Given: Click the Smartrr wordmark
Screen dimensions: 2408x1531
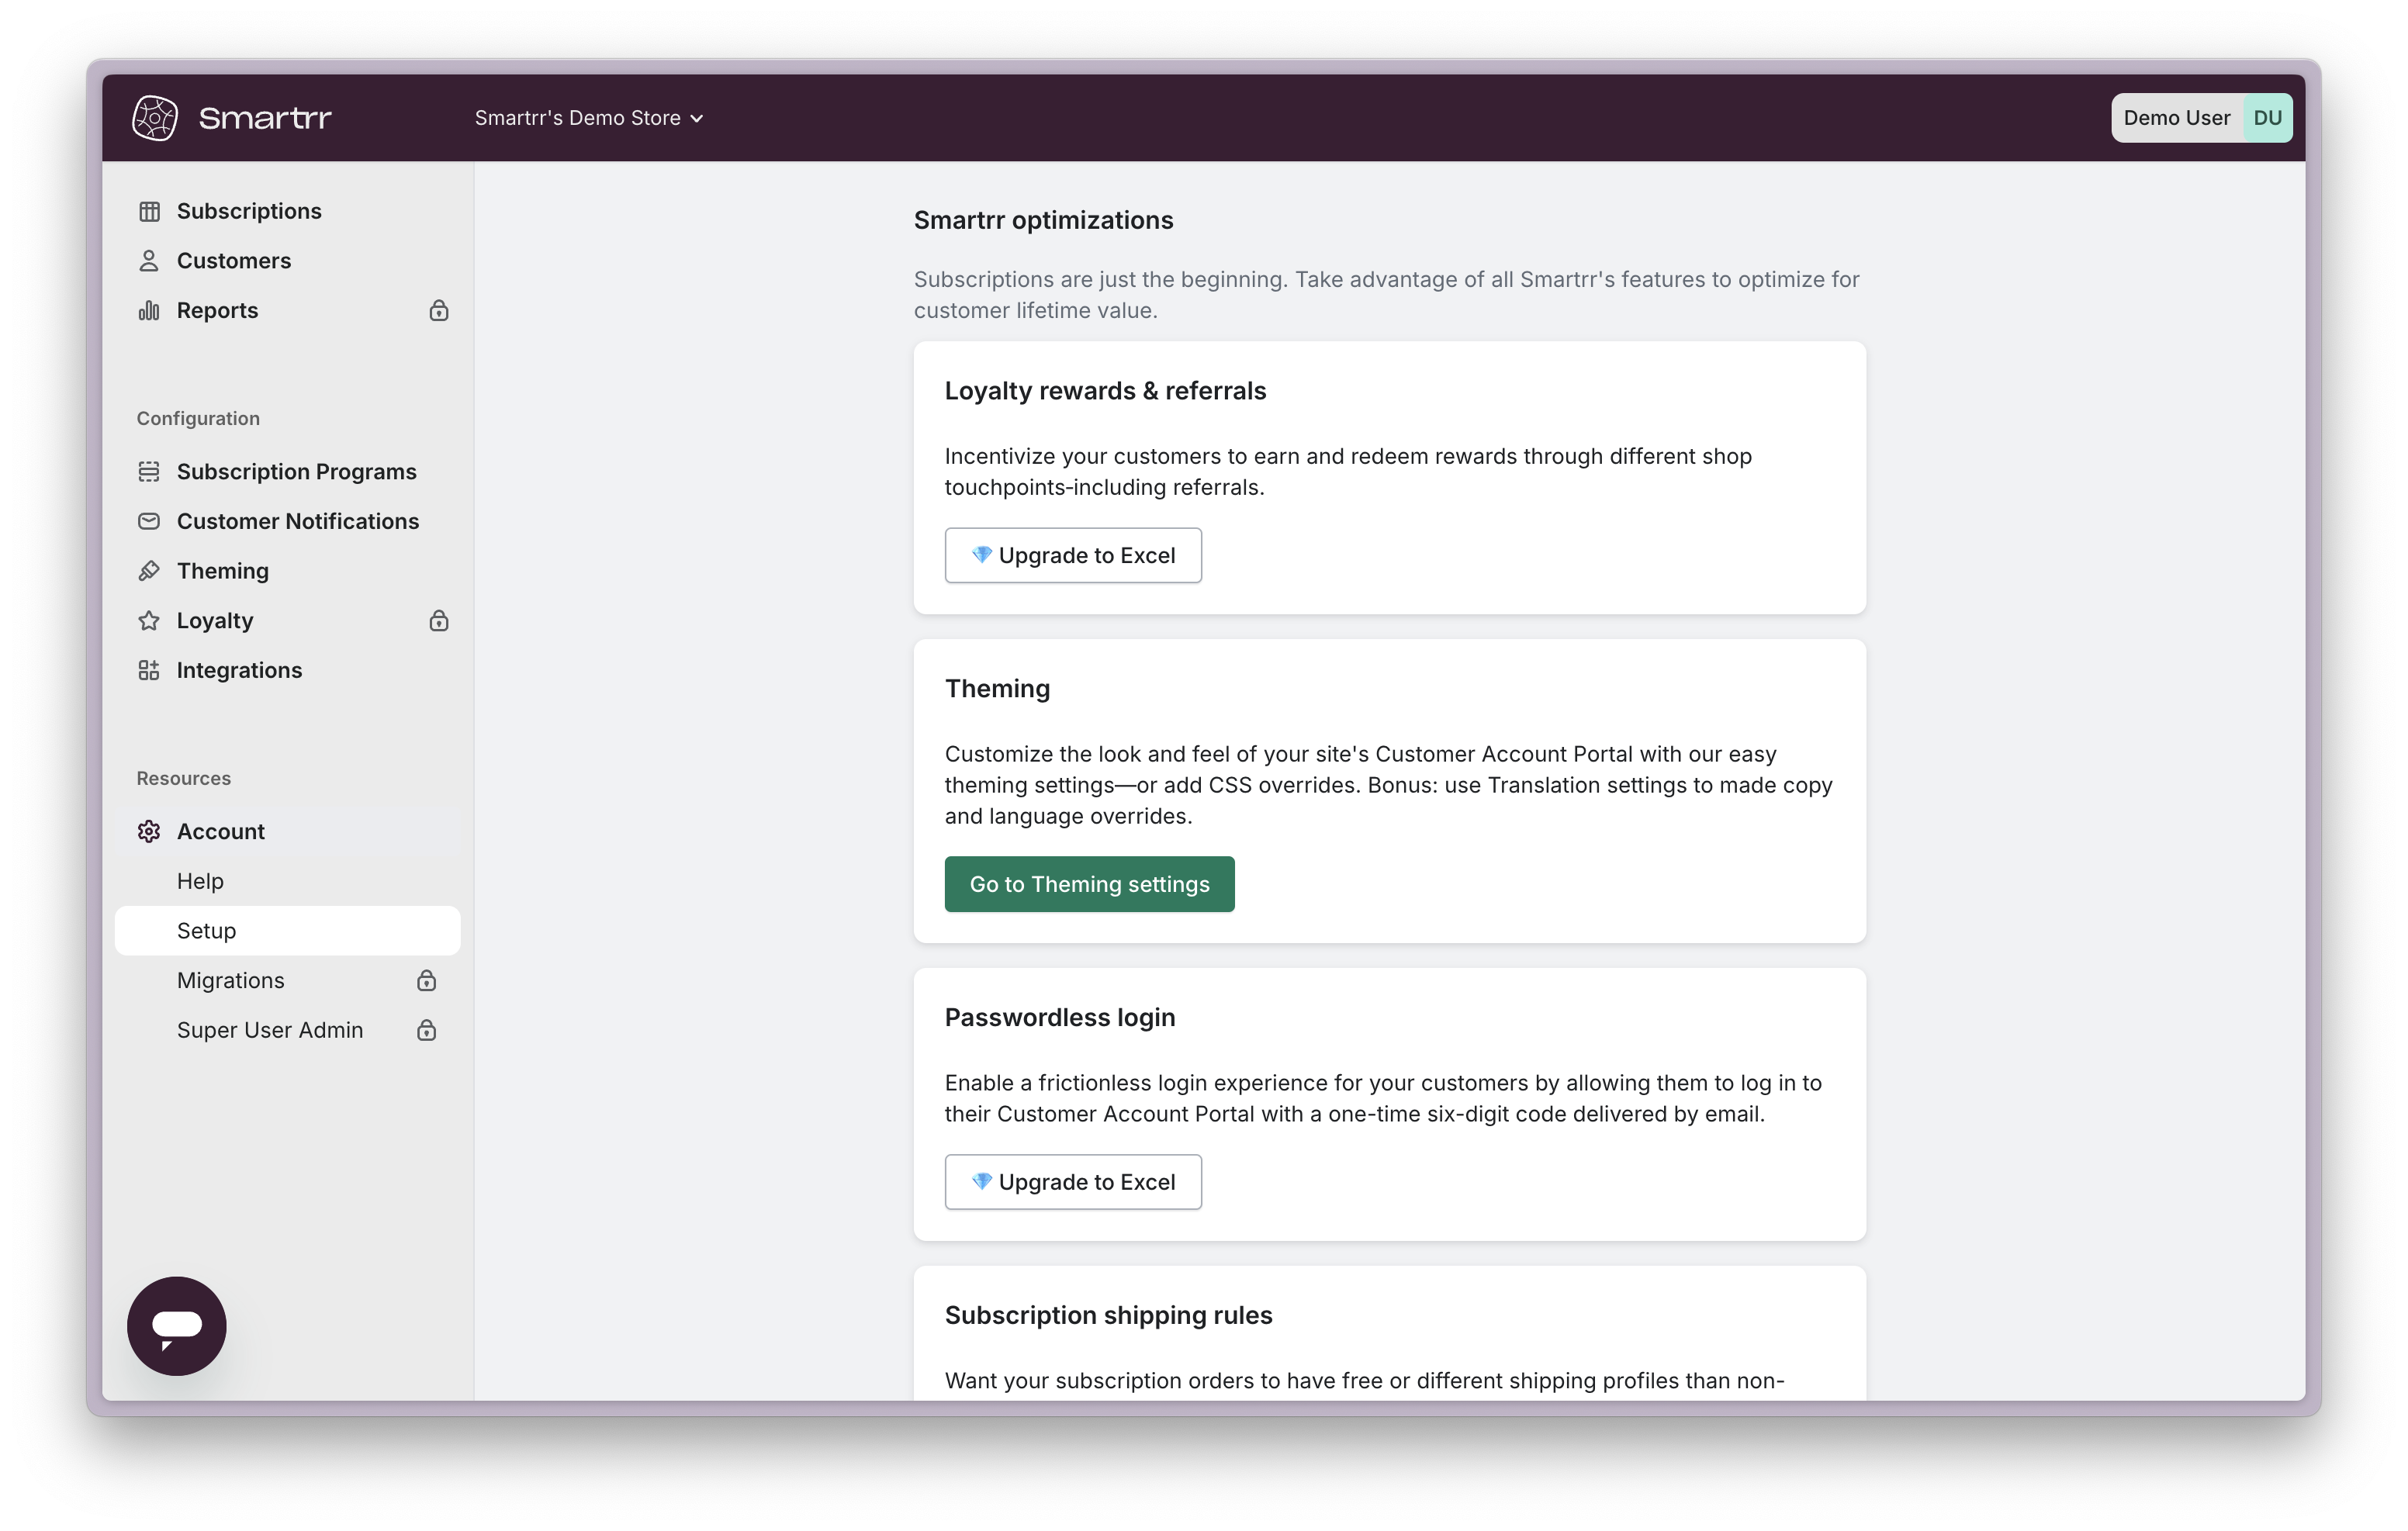Looking at the screenshot, I should (265, 118).
